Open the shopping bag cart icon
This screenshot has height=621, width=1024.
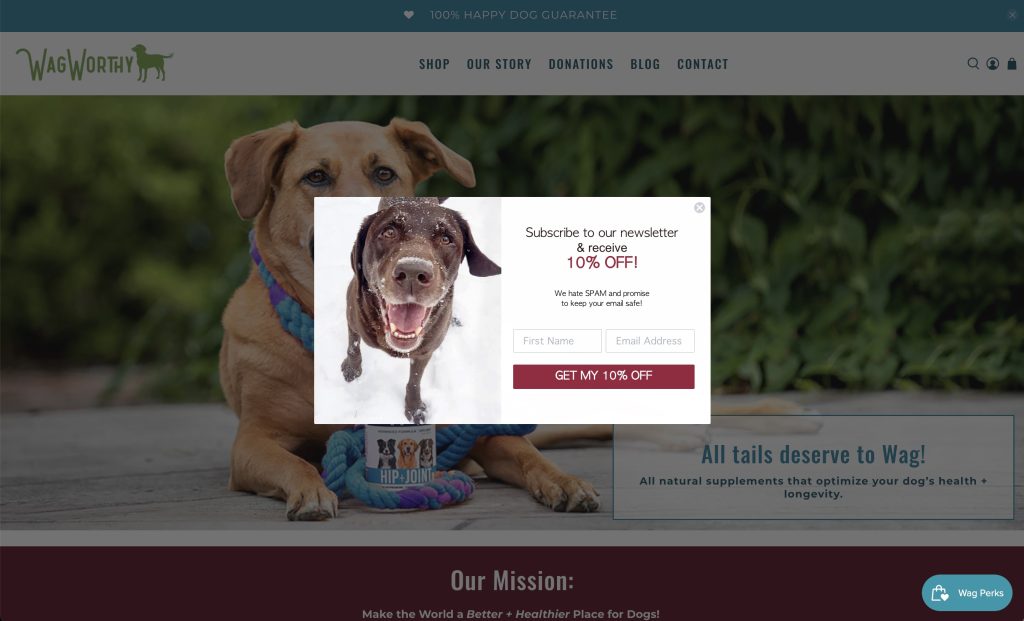coord(1012,63)
